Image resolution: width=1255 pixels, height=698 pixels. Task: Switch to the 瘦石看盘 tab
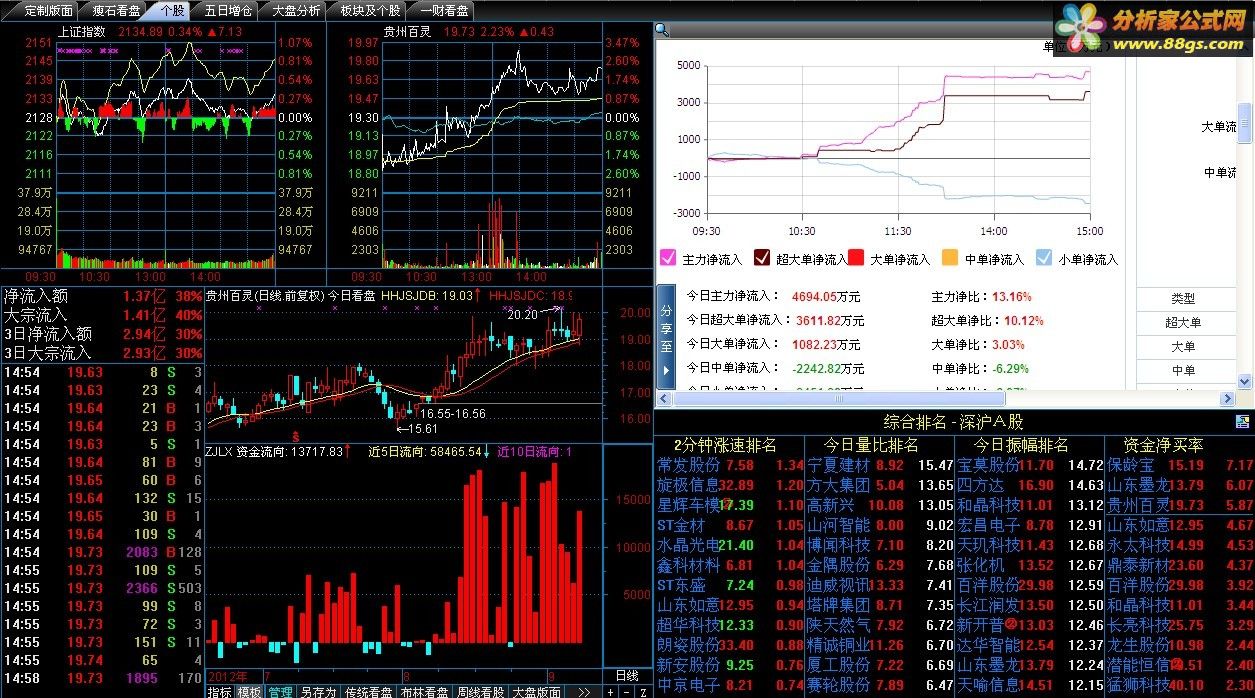116,11
